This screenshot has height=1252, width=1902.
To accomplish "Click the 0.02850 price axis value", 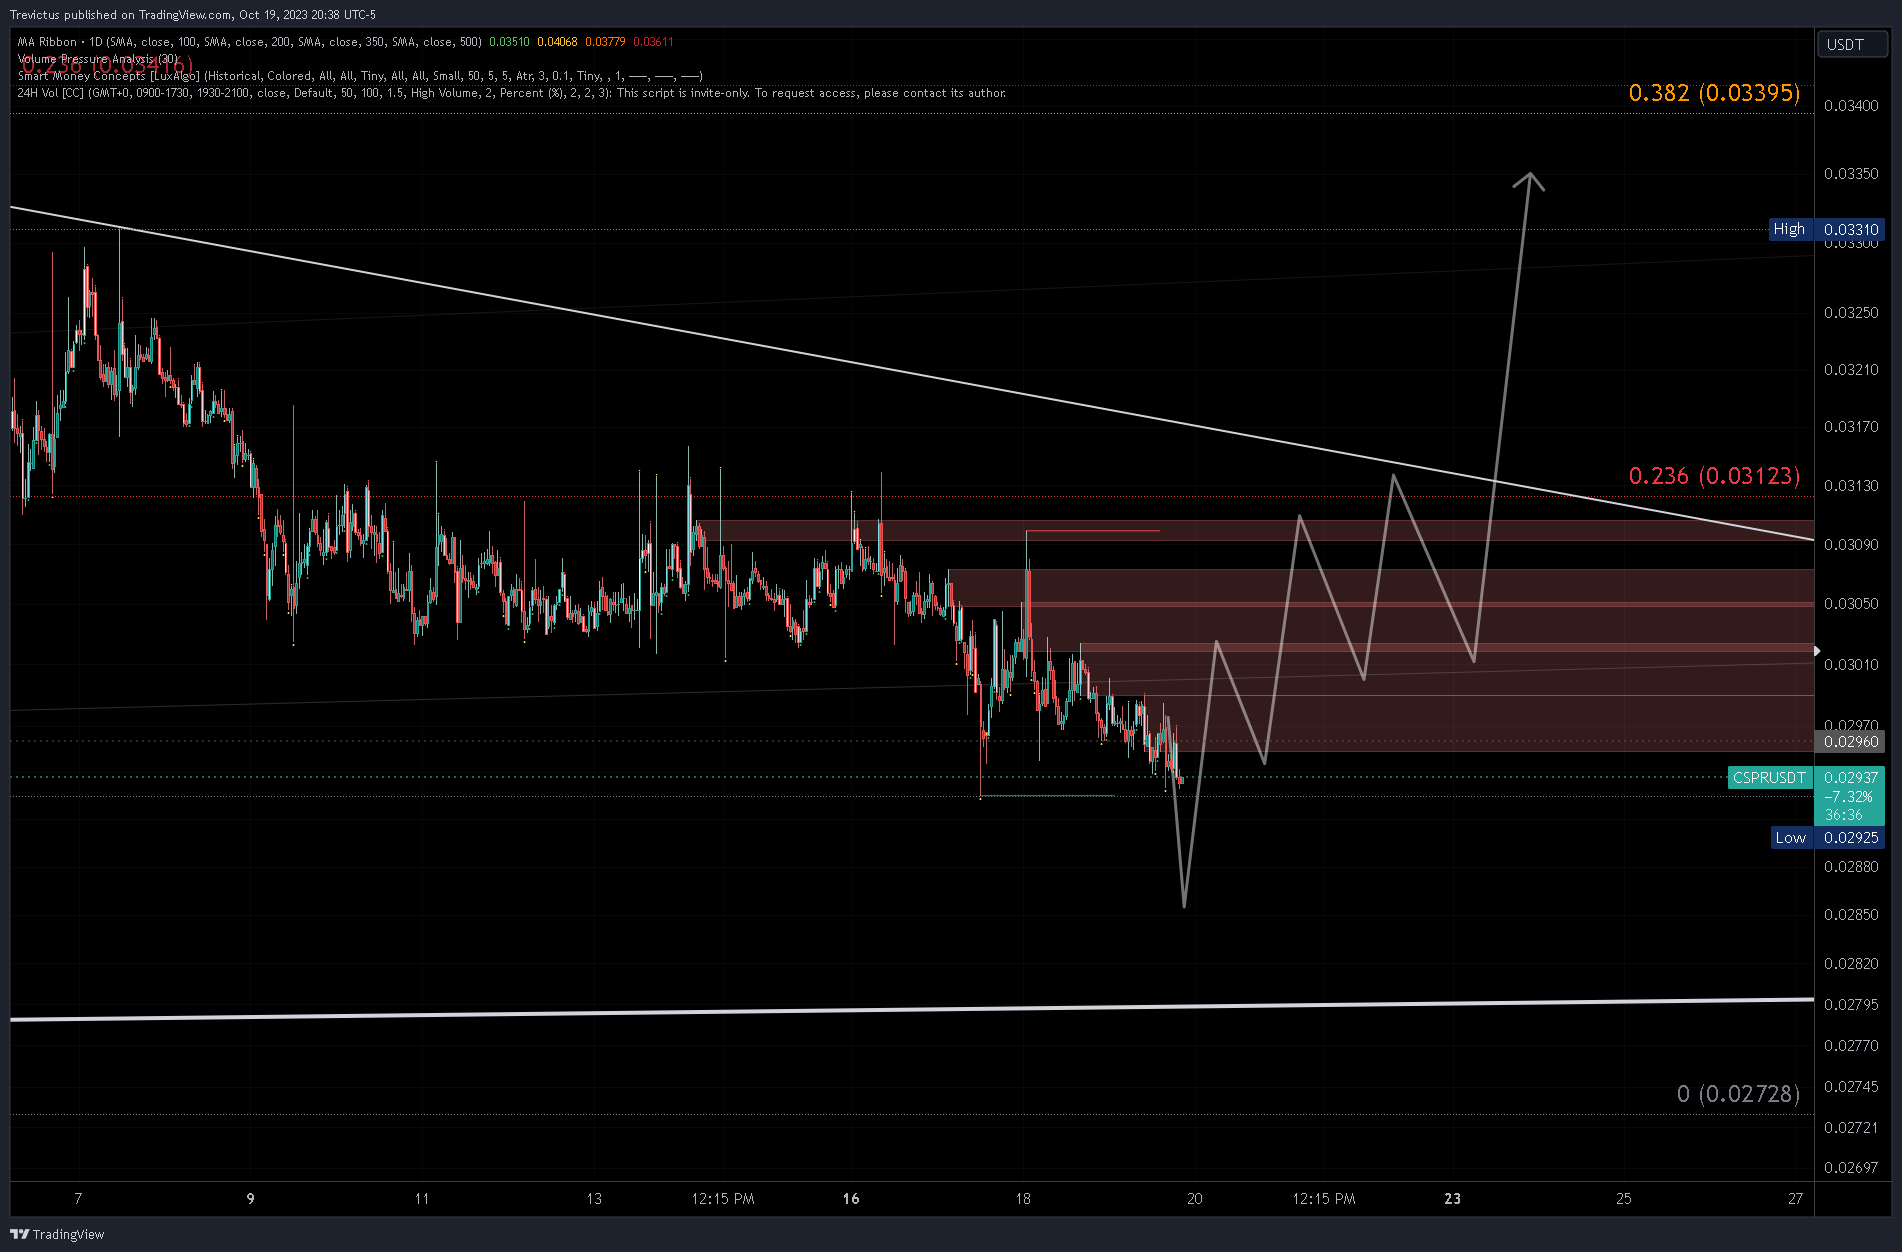I will pos(1851,915).
